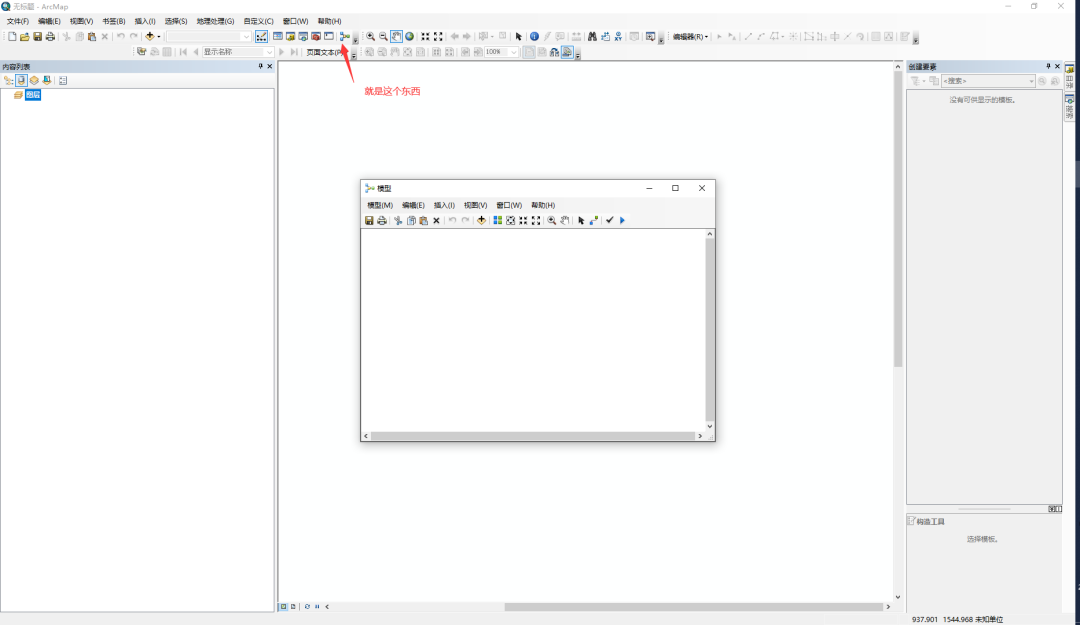This screenshot has width=1080, height=625.
Task: Select the 图层 item in table of contents
Action: 33,95
